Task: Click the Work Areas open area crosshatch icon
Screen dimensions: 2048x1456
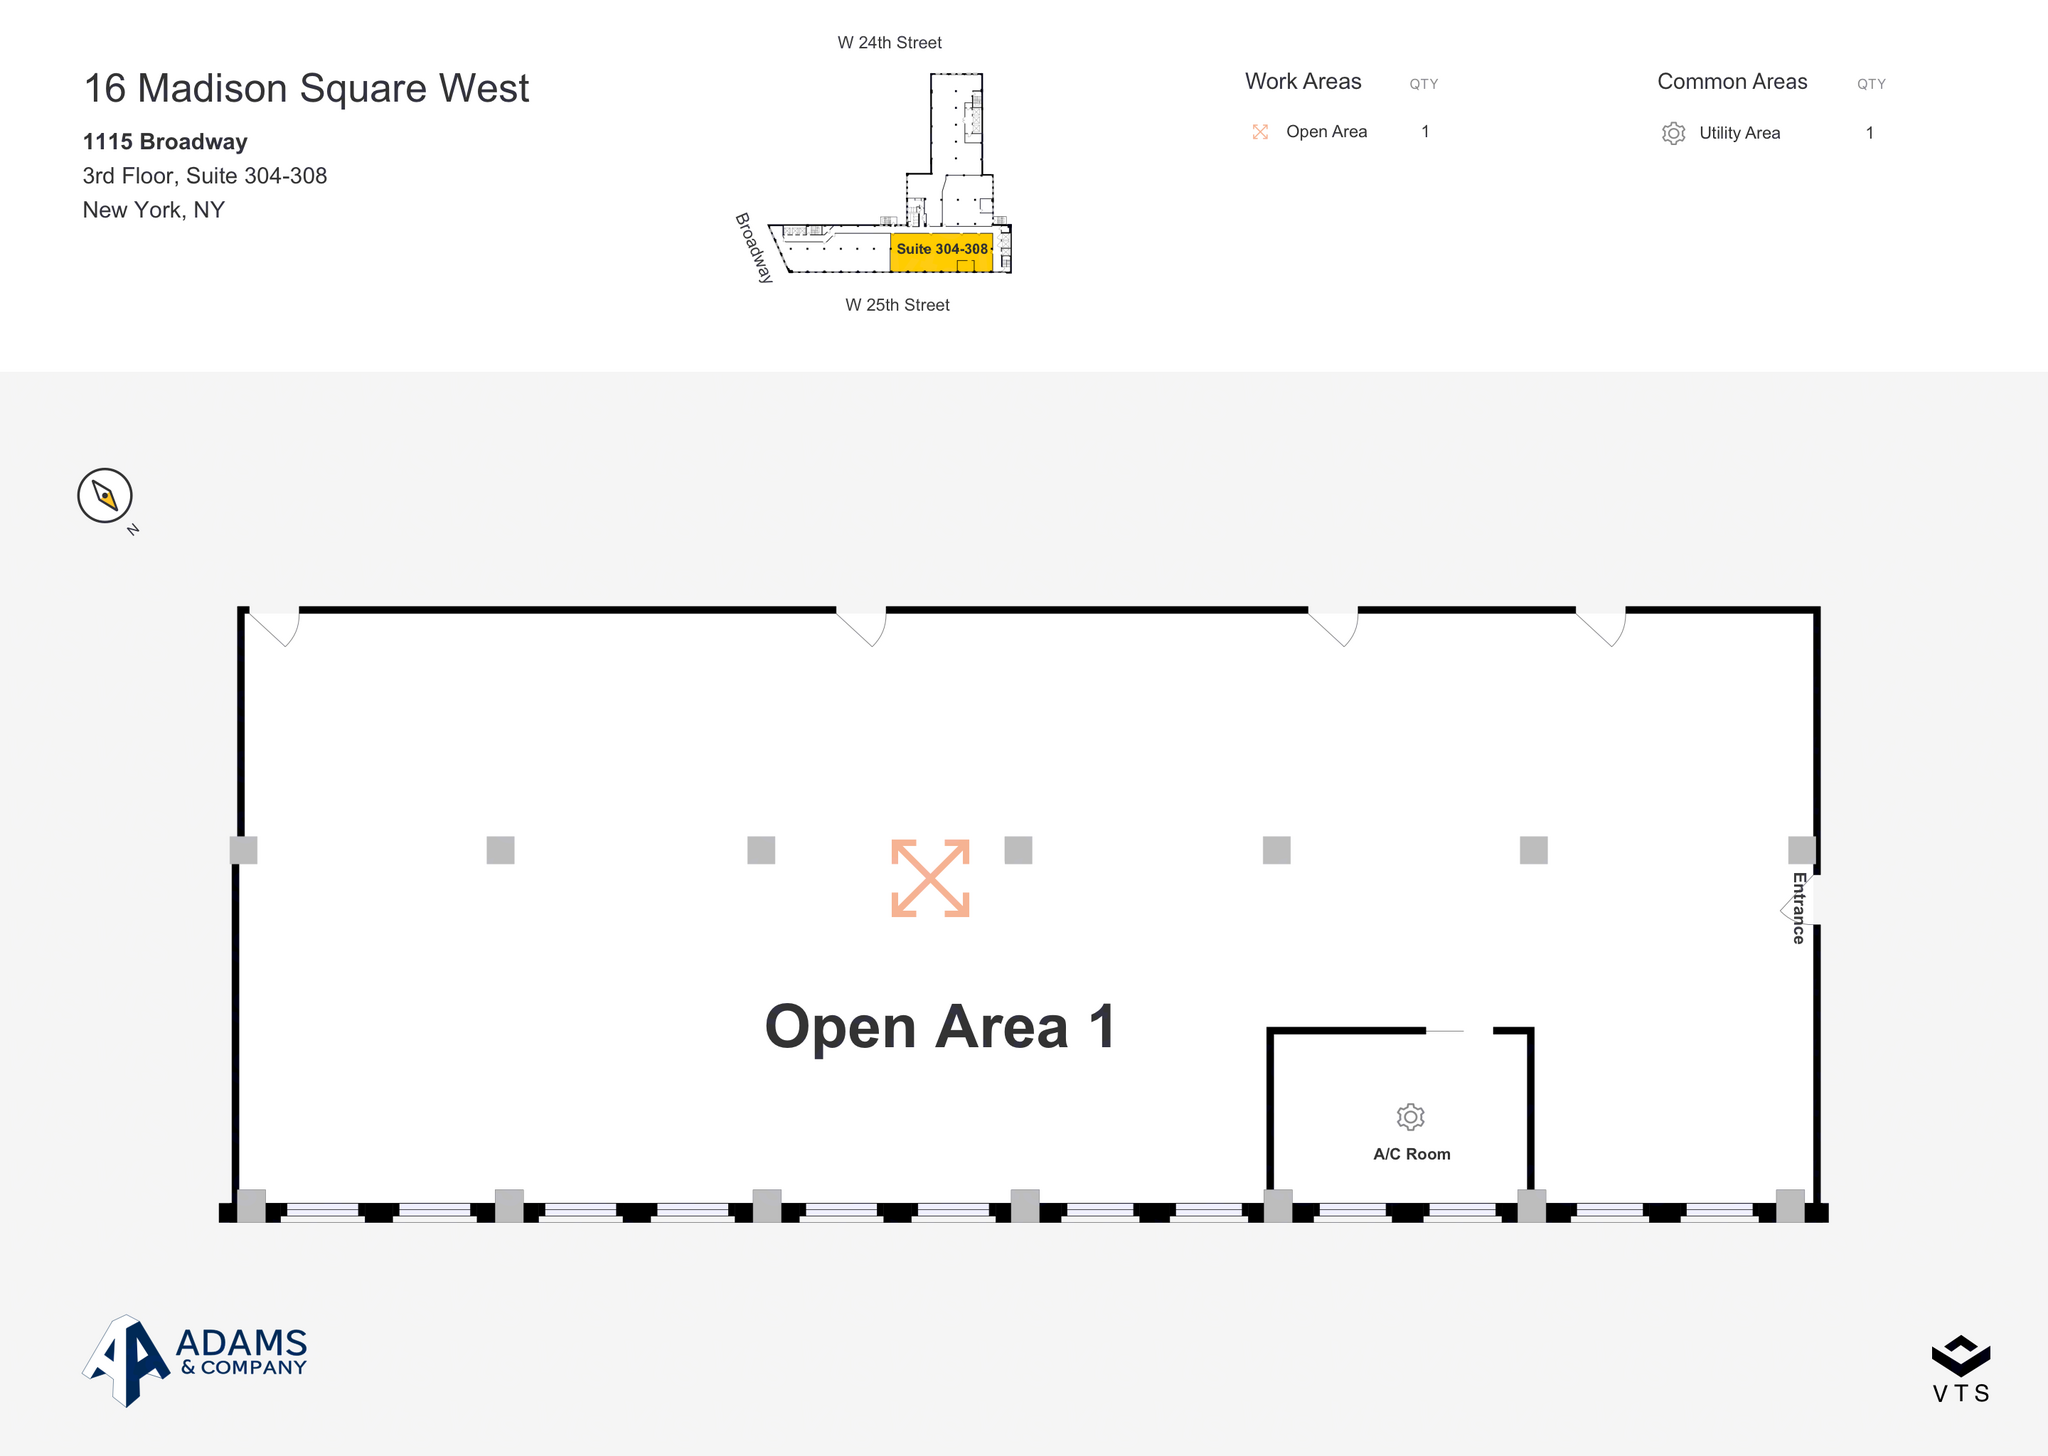Action: (x=1259, y=131)
